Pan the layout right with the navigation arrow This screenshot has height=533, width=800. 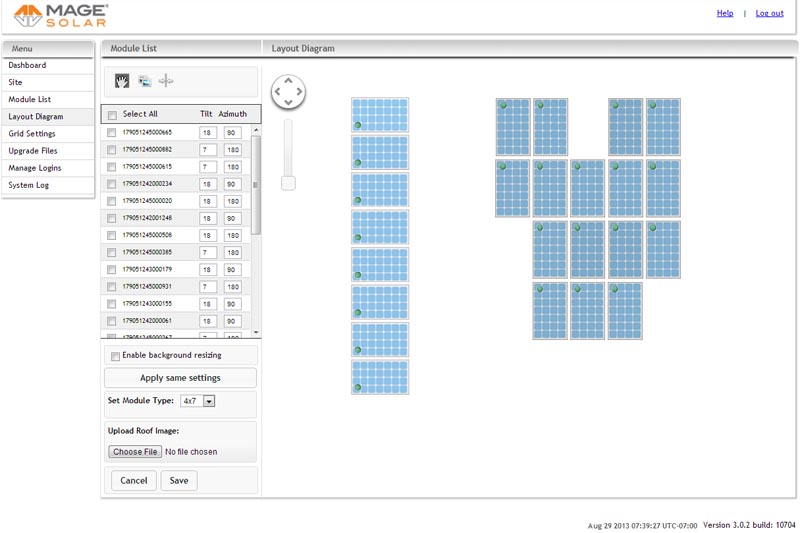point(299,92)
